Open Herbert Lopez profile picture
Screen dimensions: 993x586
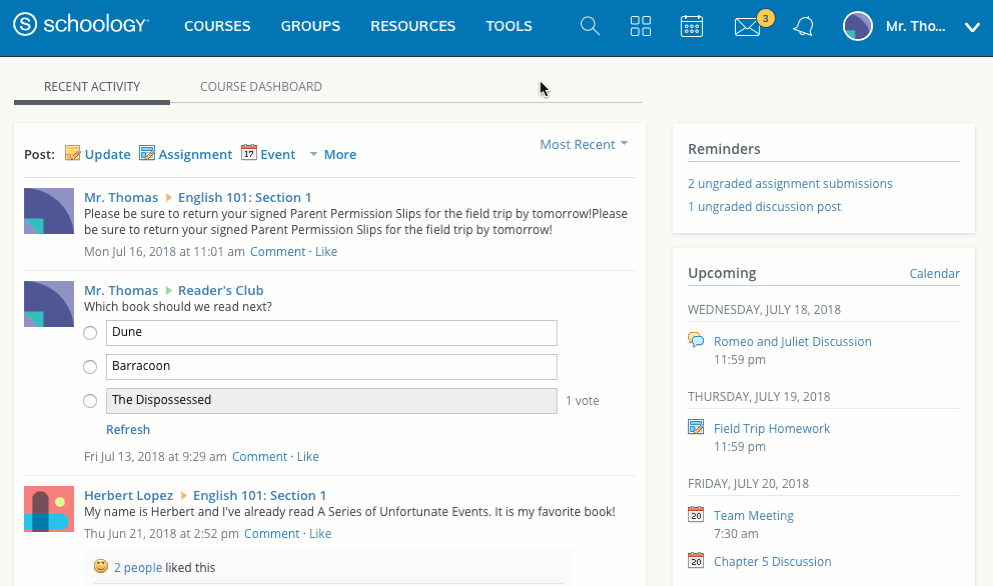pyautogui.click(x=49, y=510)
